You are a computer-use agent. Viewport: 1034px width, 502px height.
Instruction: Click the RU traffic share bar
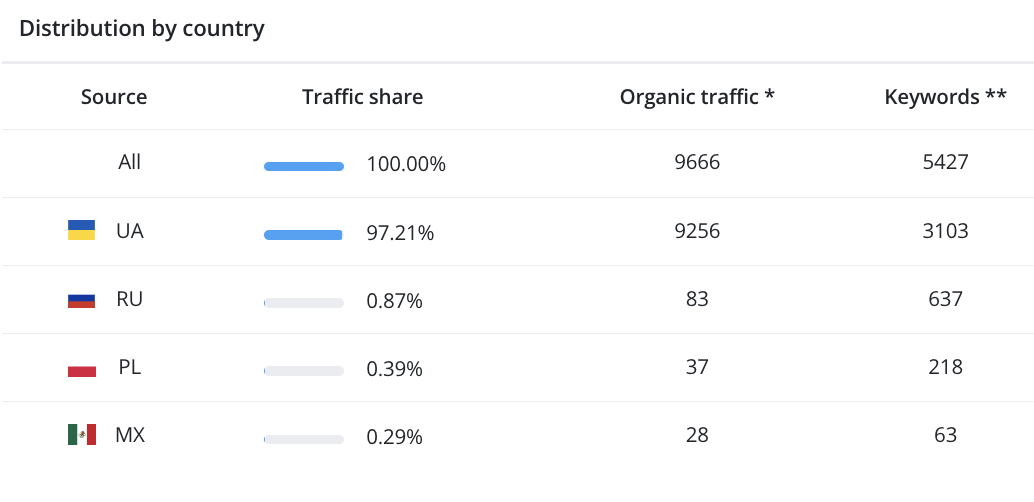304,303
